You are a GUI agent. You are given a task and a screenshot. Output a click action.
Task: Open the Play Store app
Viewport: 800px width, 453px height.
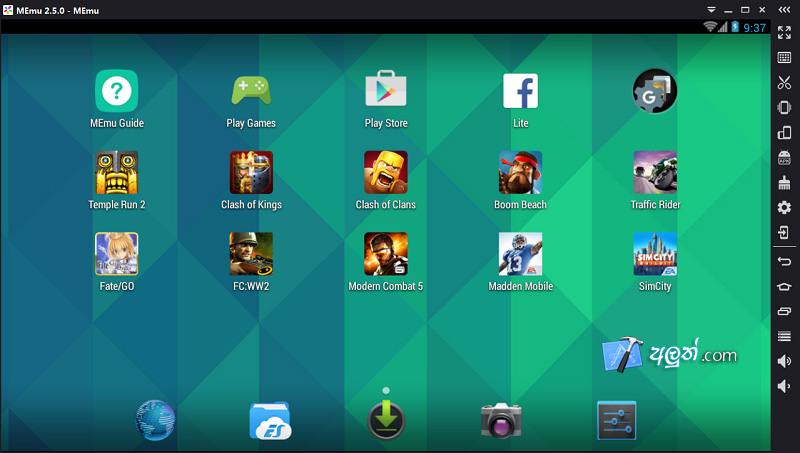coord(386,89)
